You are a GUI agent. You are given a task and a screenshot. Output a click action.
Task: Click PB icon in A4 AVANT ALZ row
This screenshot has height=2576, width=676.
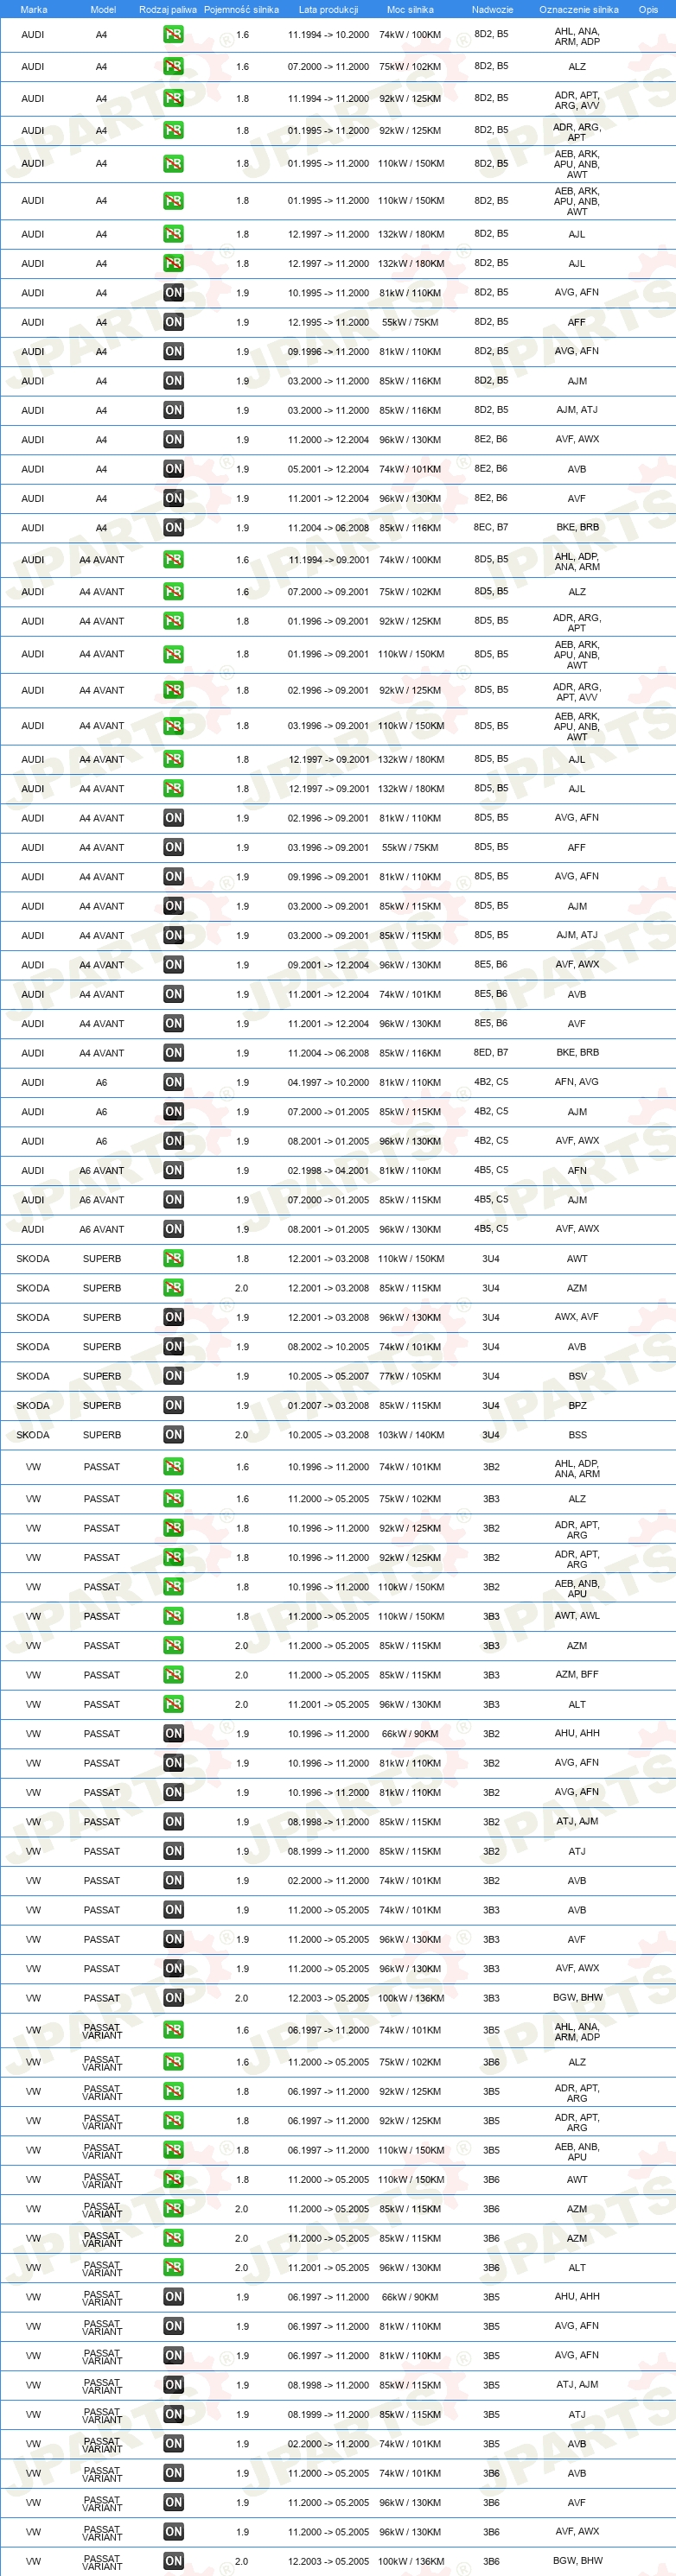coord(173,592)
